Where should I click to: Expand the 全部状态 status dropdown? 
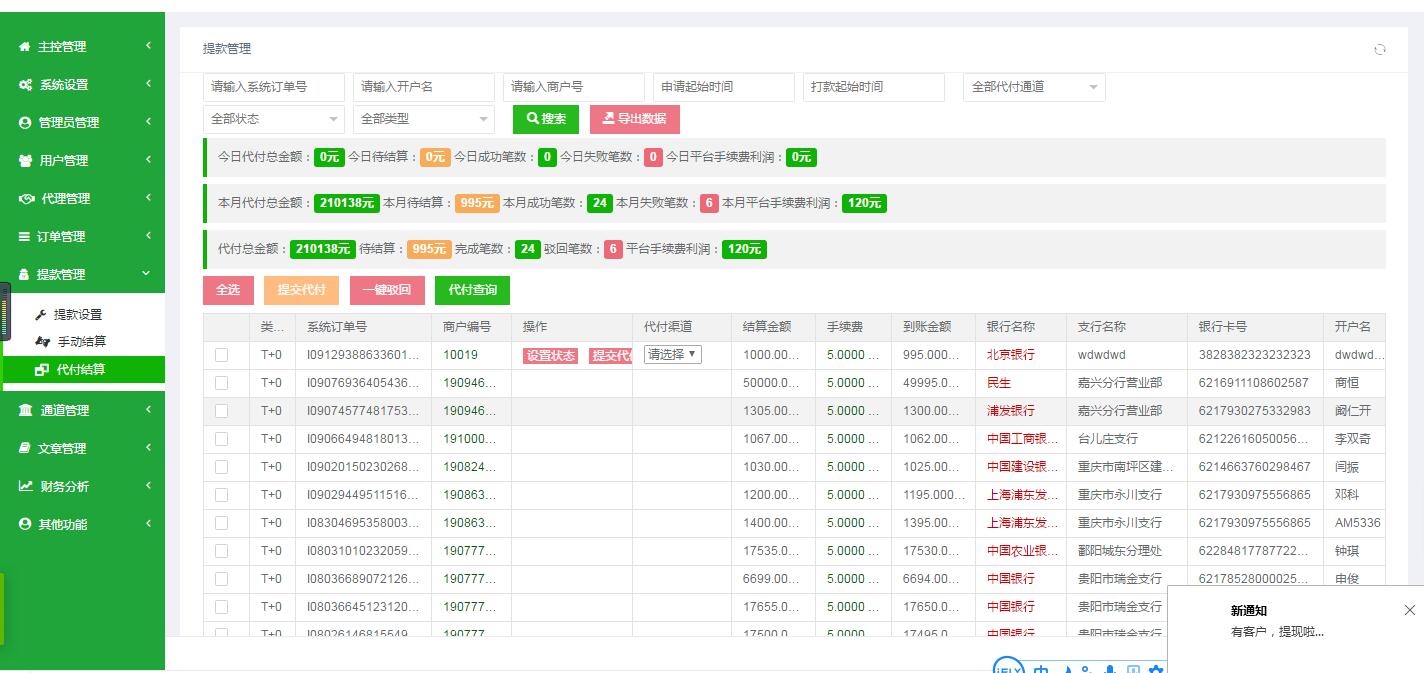(x=273, y=119)
